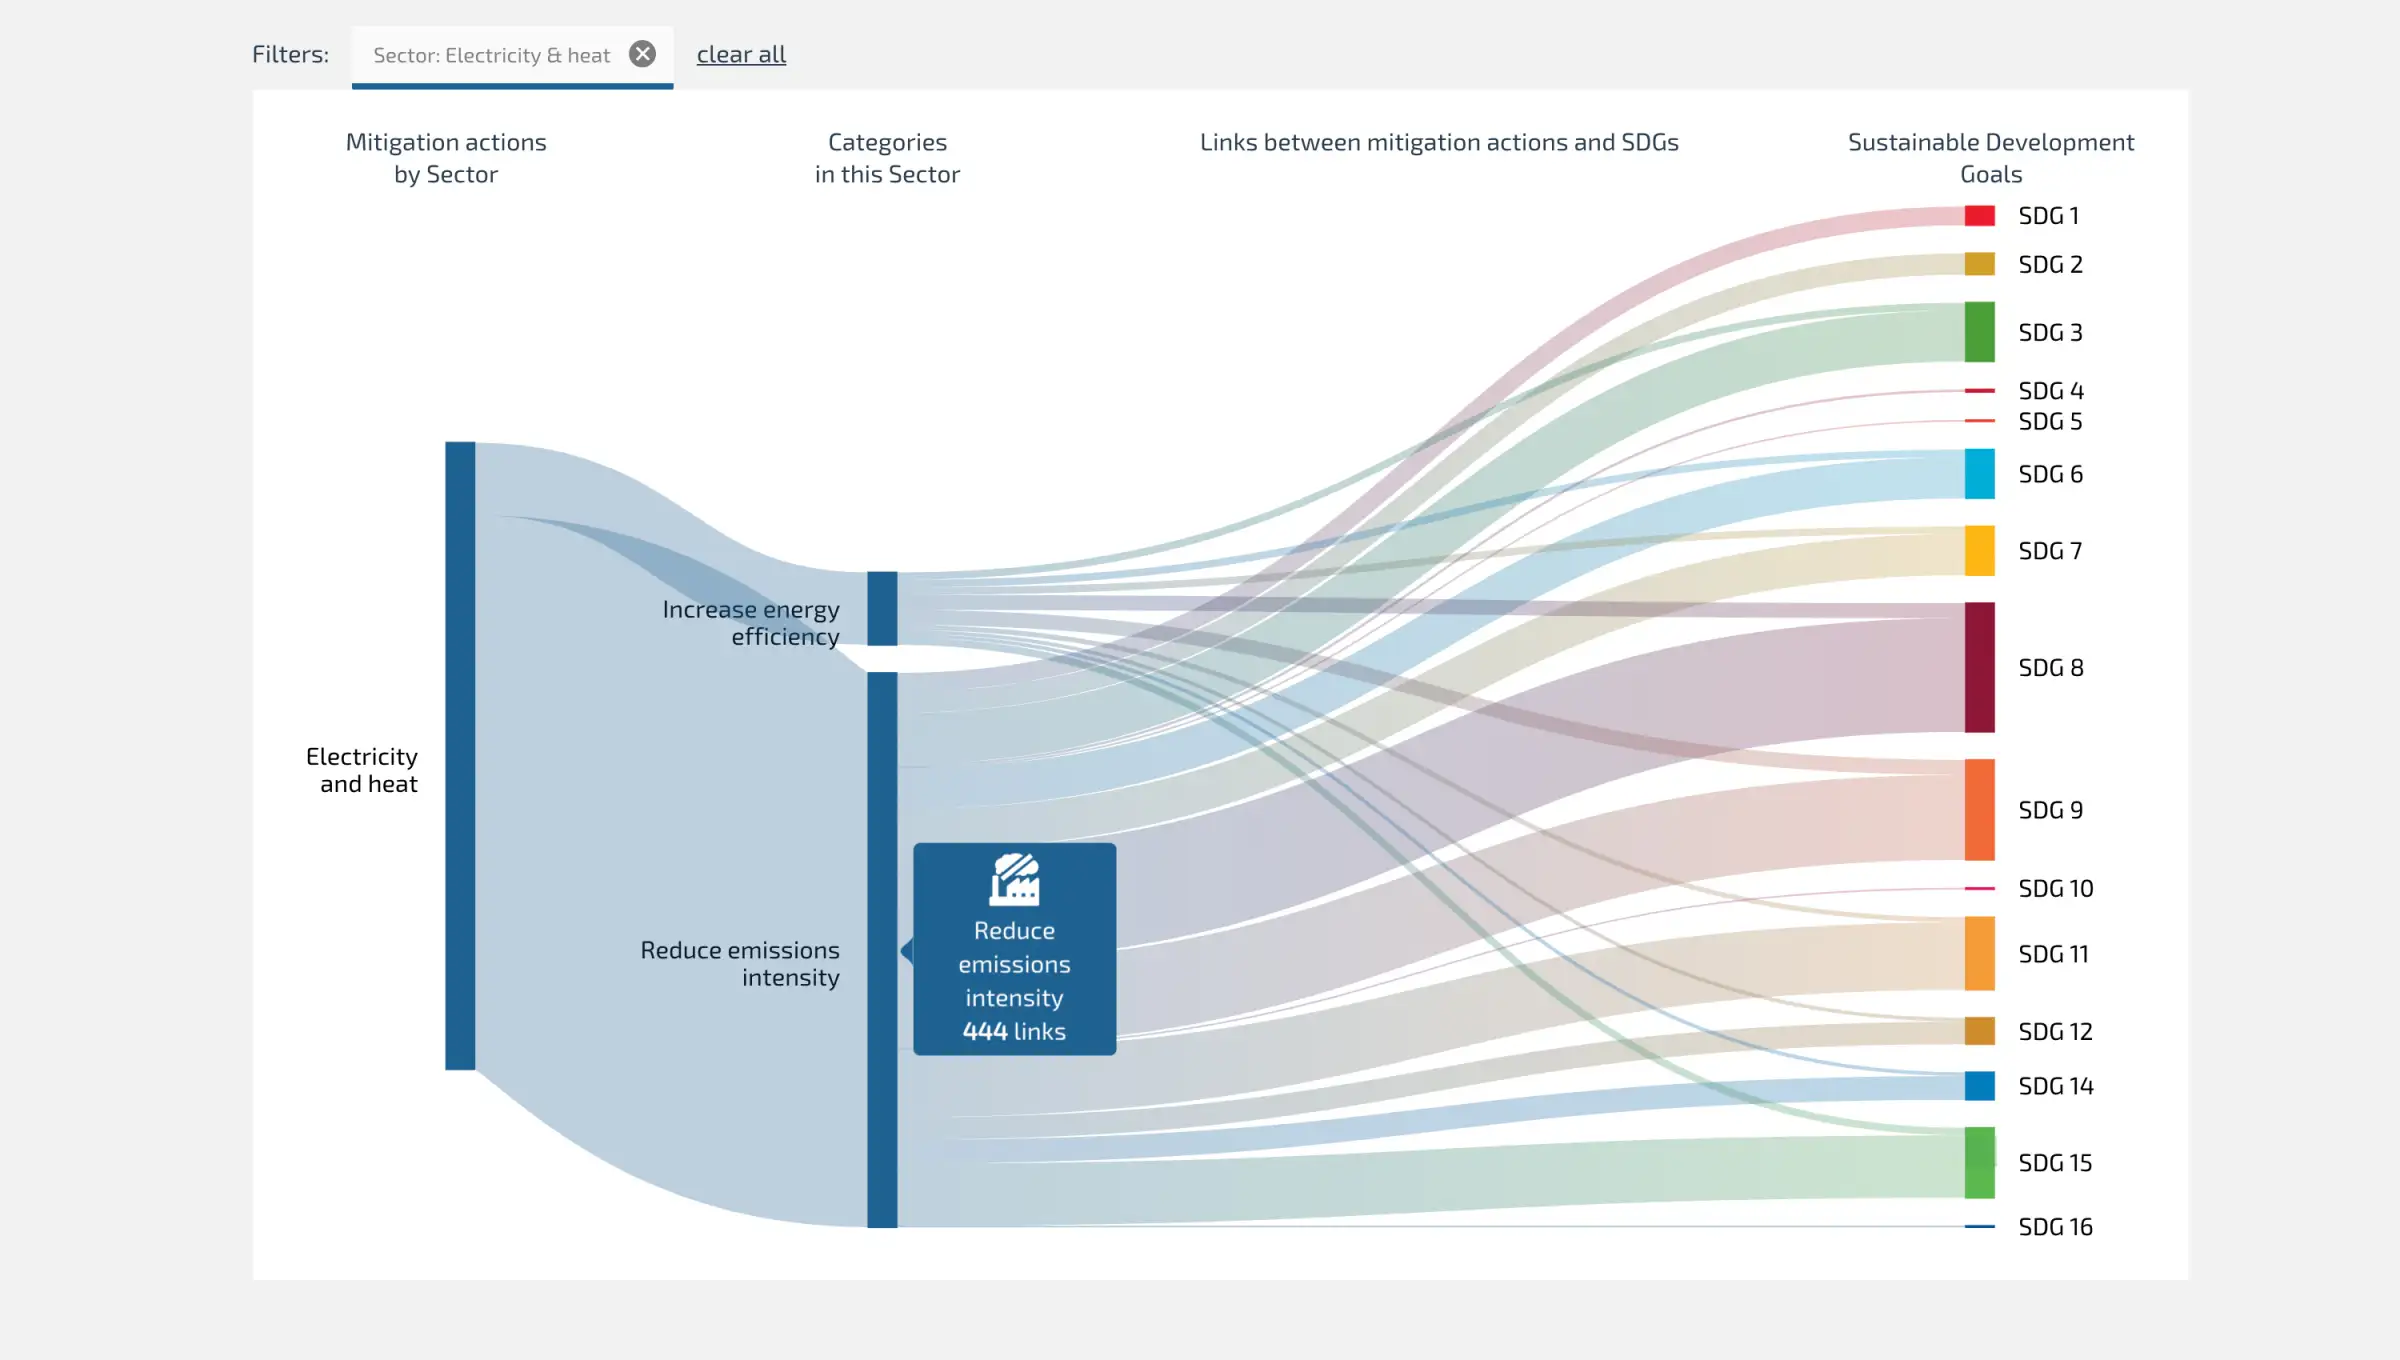
Task: Select the Reduce emissions intensity category bar
Action: pos(882,950)
